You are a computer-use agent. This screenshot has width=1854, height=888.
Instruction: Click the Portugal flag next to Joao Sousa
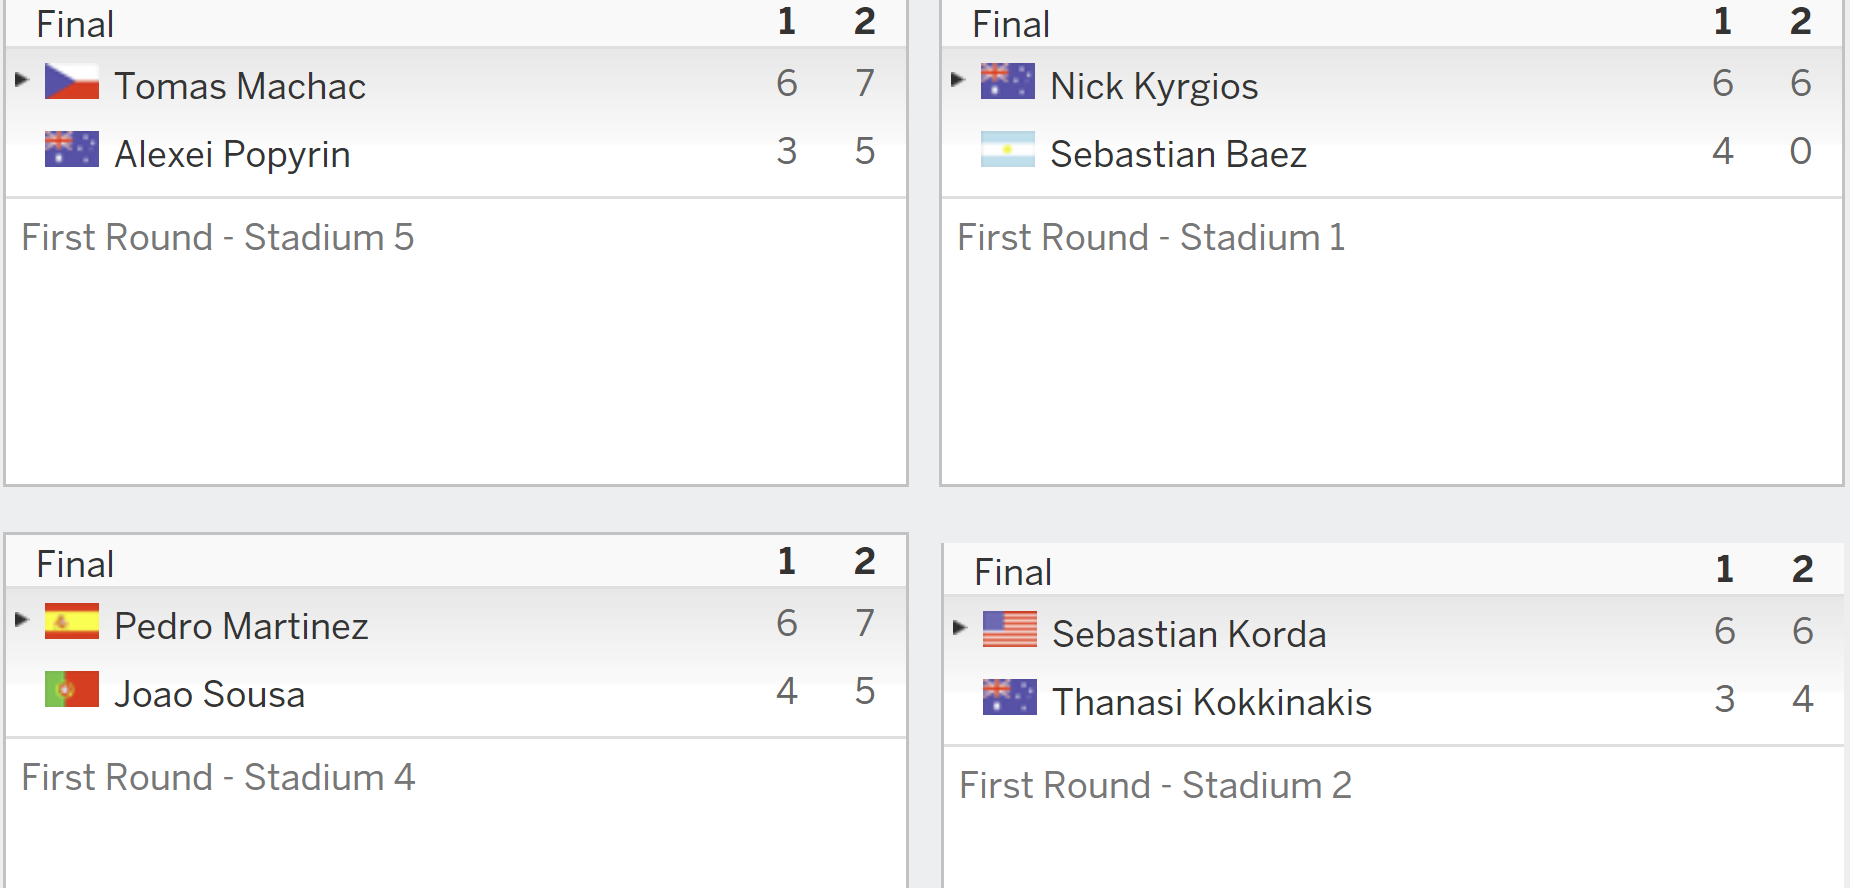click(72, 689)
